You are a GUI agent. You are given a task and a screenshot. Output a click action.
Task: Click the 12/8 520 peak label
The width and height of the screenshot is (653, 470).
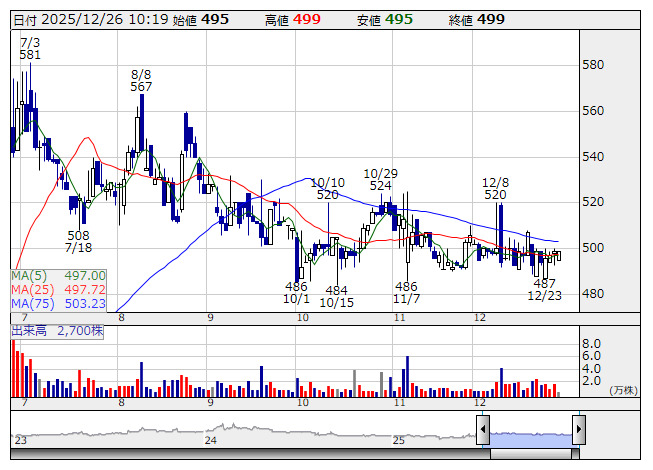(495, 188)
